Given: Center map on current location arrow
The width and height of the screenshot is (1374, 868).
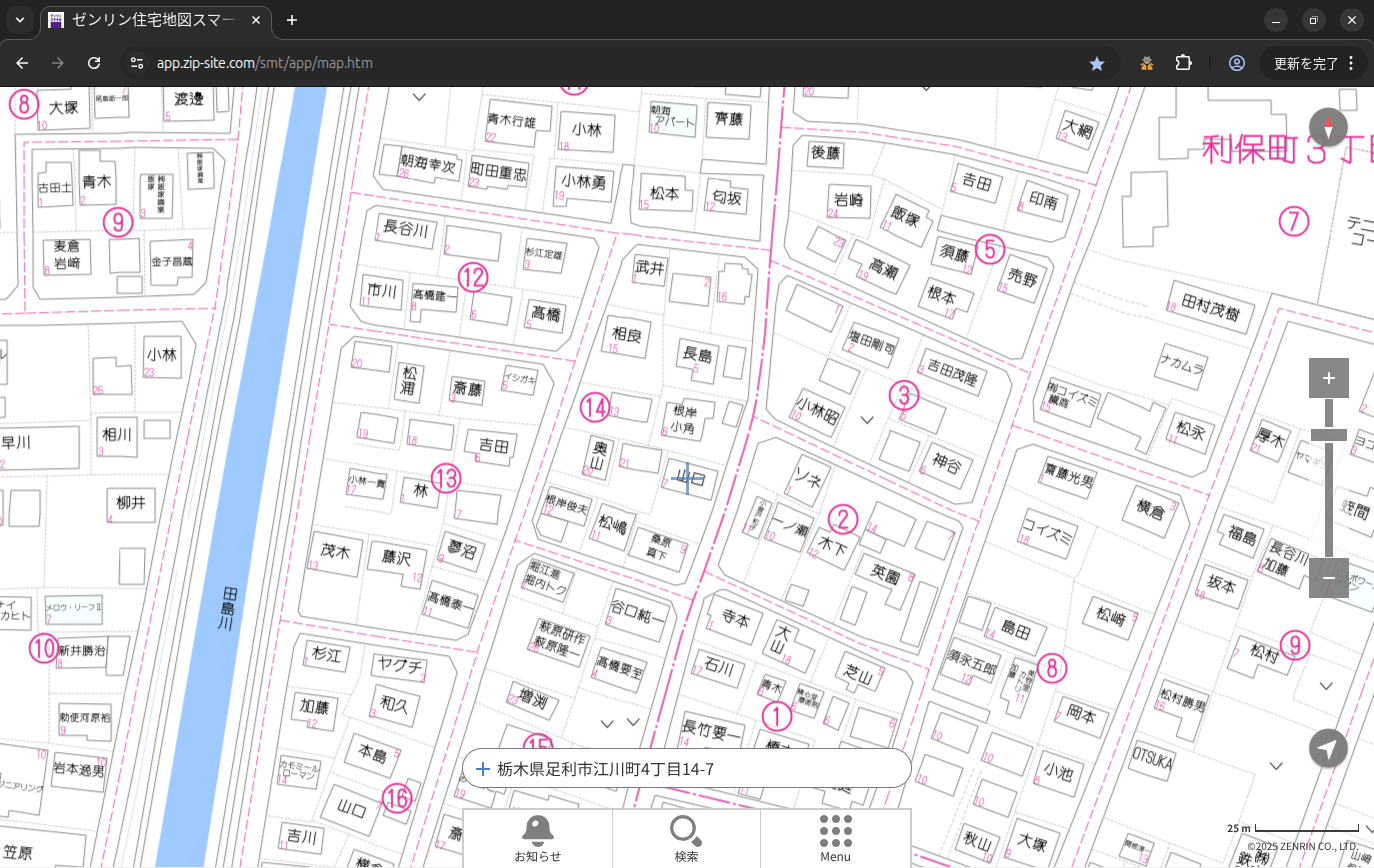Looking at the screenshot, I should click(1328, 748).
